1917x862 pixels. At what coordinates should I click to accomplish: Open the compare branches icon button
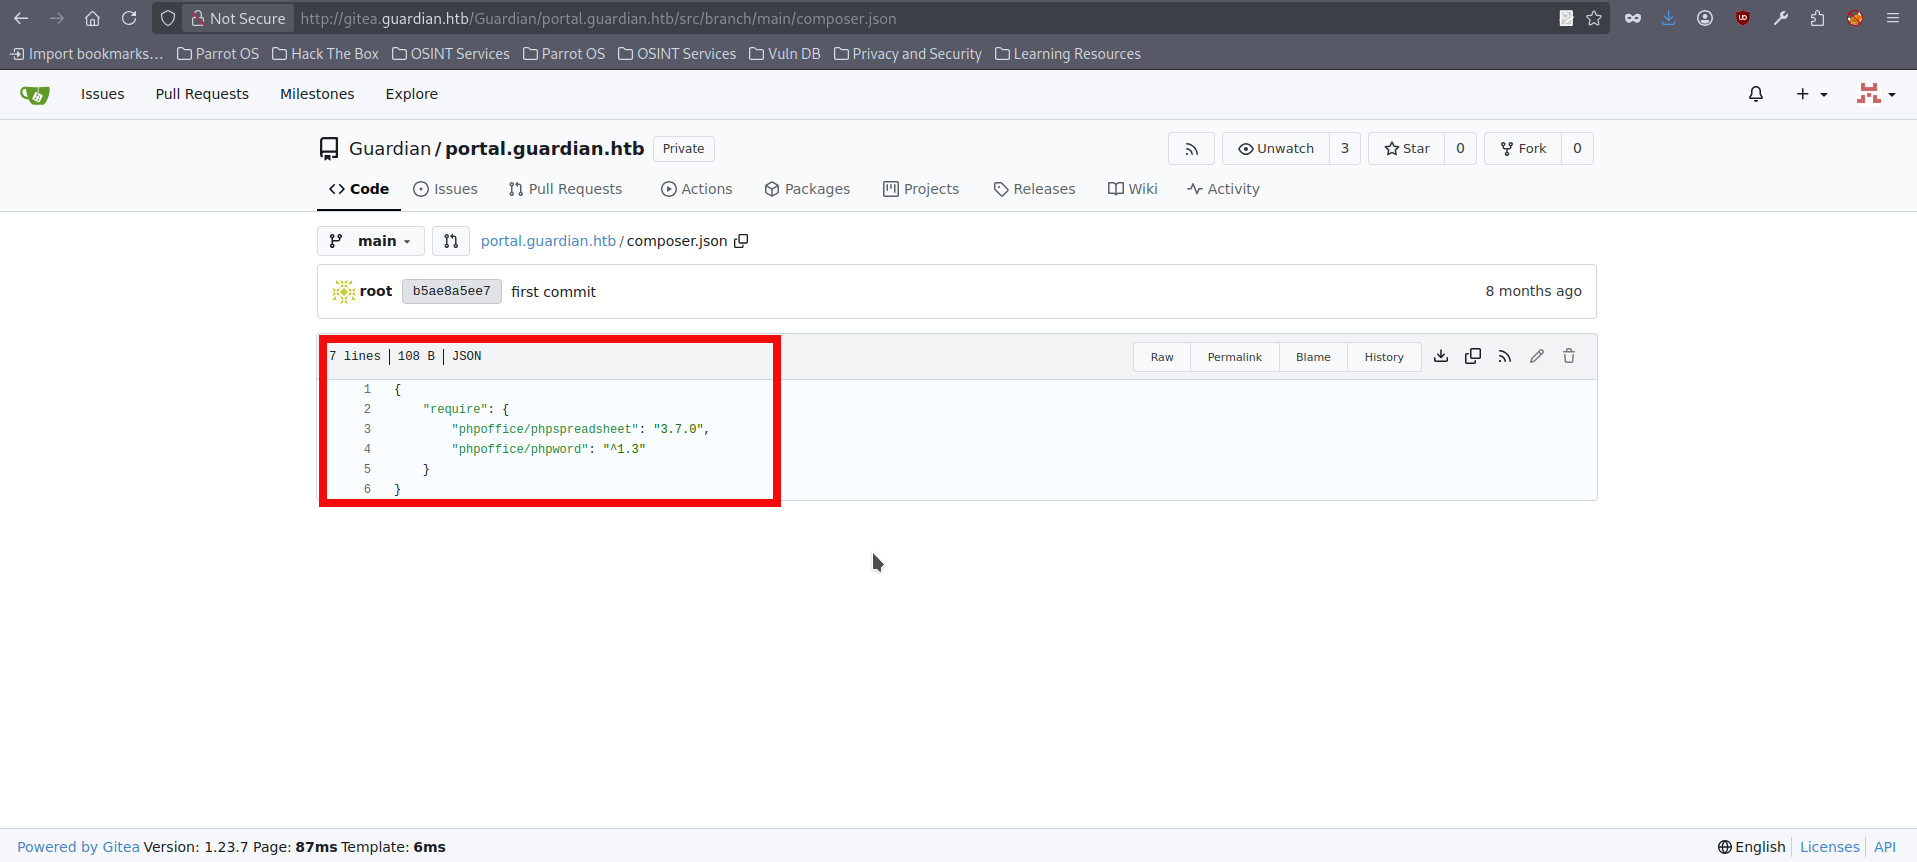point(451,241)
